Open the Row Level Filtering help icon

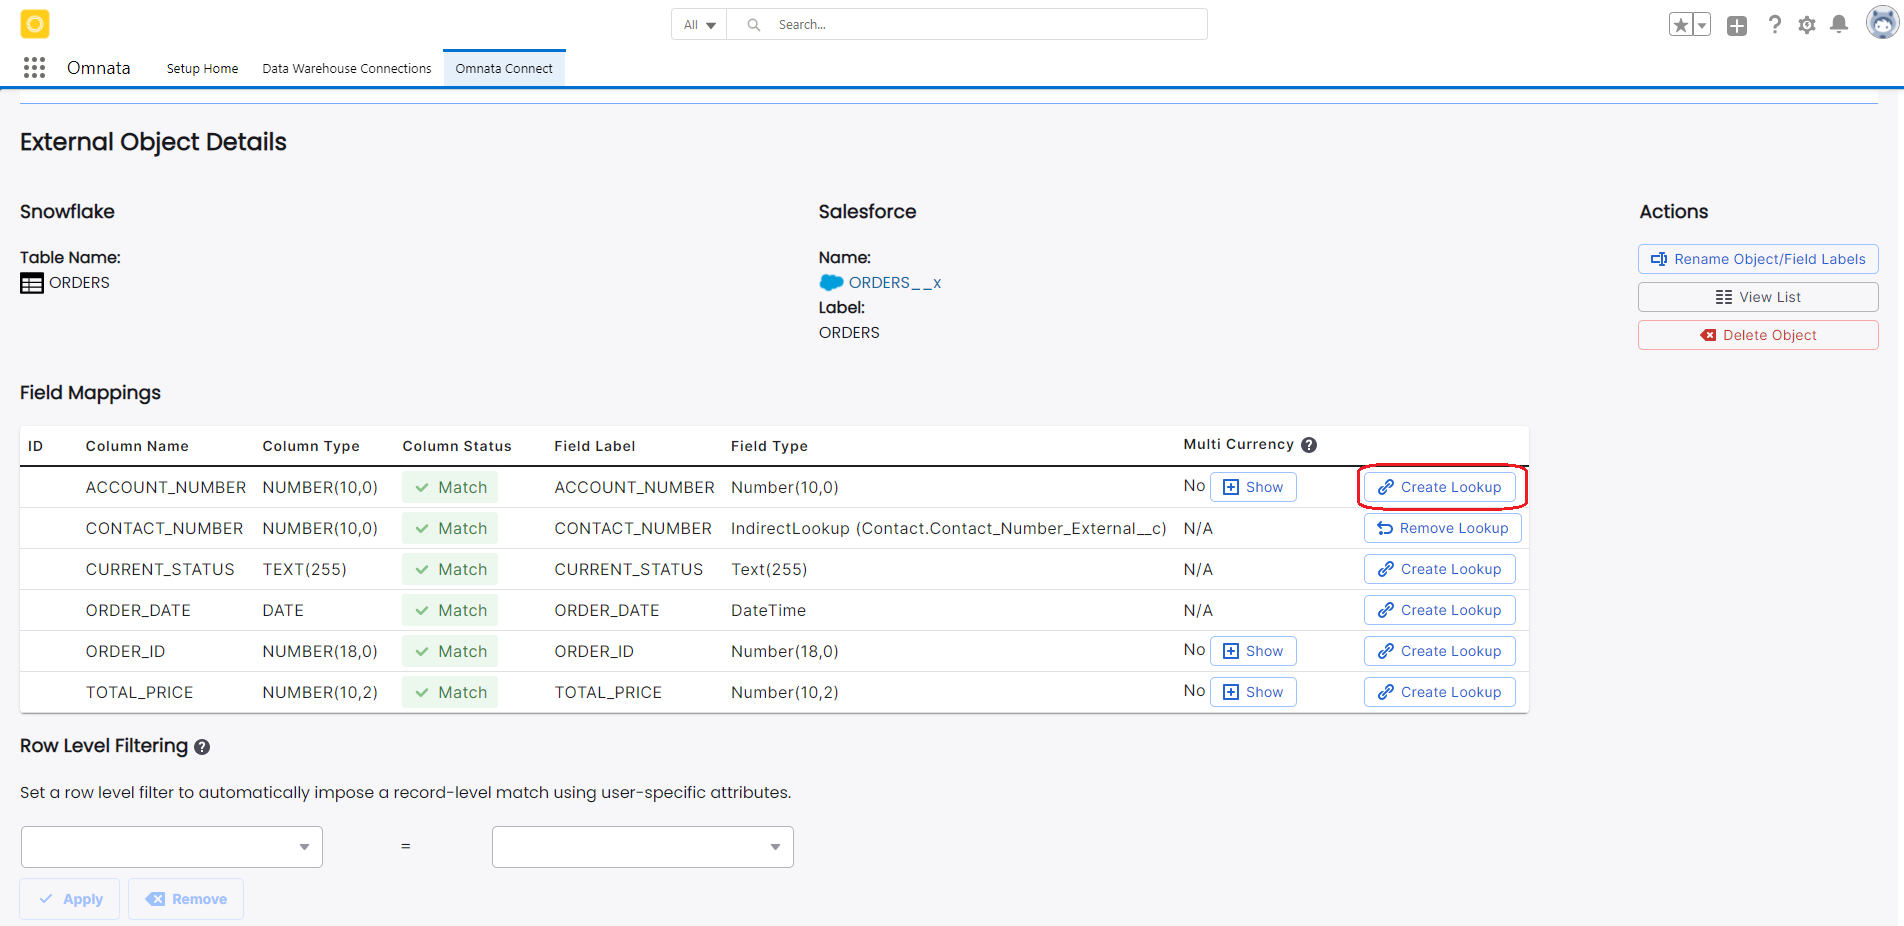point(202,747)
